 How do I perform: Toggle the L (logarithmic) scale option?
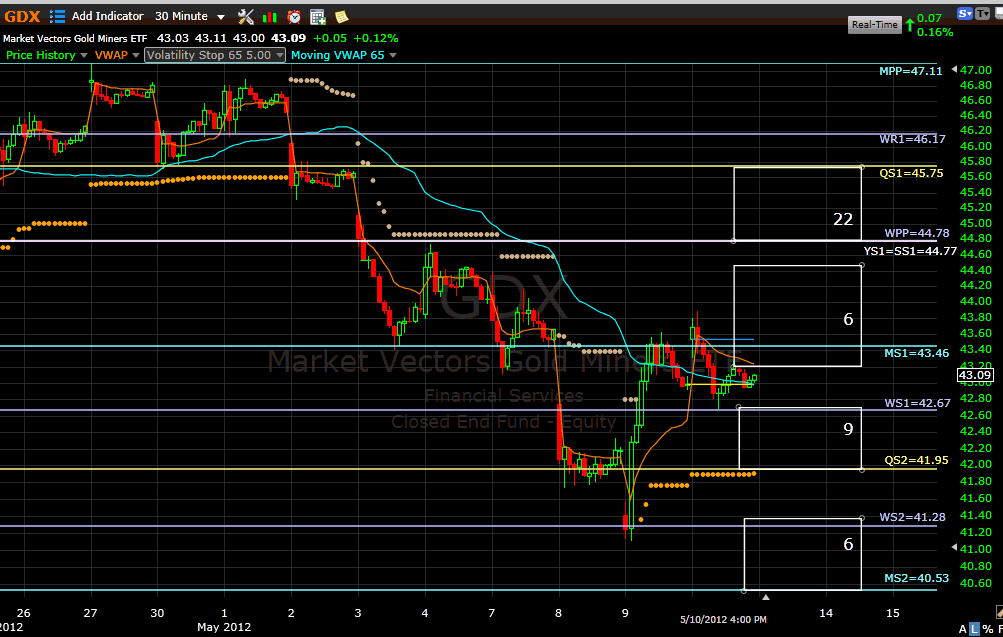tap(974, 629)
